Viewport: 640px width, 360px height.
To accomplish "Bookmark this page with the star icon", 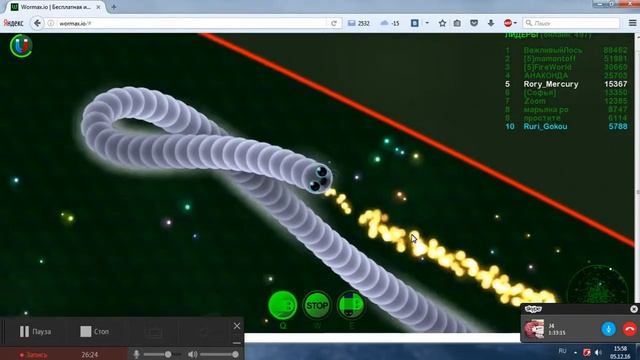I will (x=442, y=23).
